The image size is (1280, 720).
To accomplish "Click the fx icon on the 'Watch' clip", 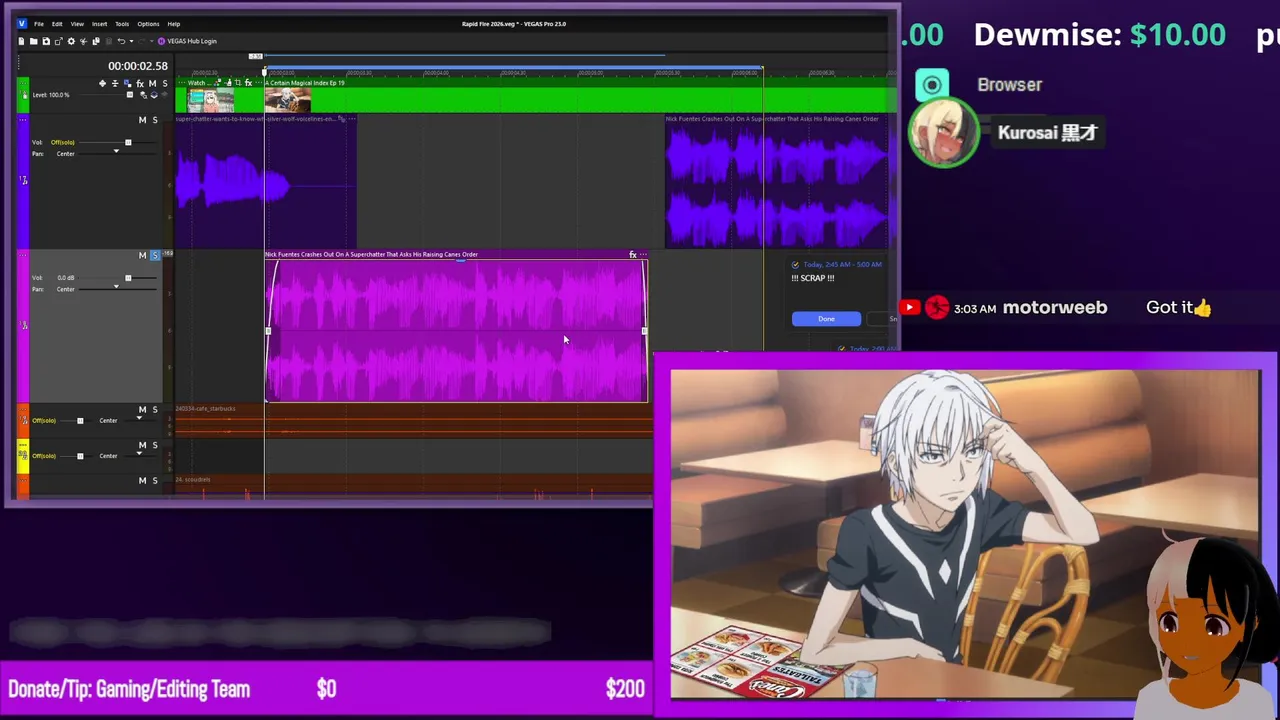I will point(248,83).
